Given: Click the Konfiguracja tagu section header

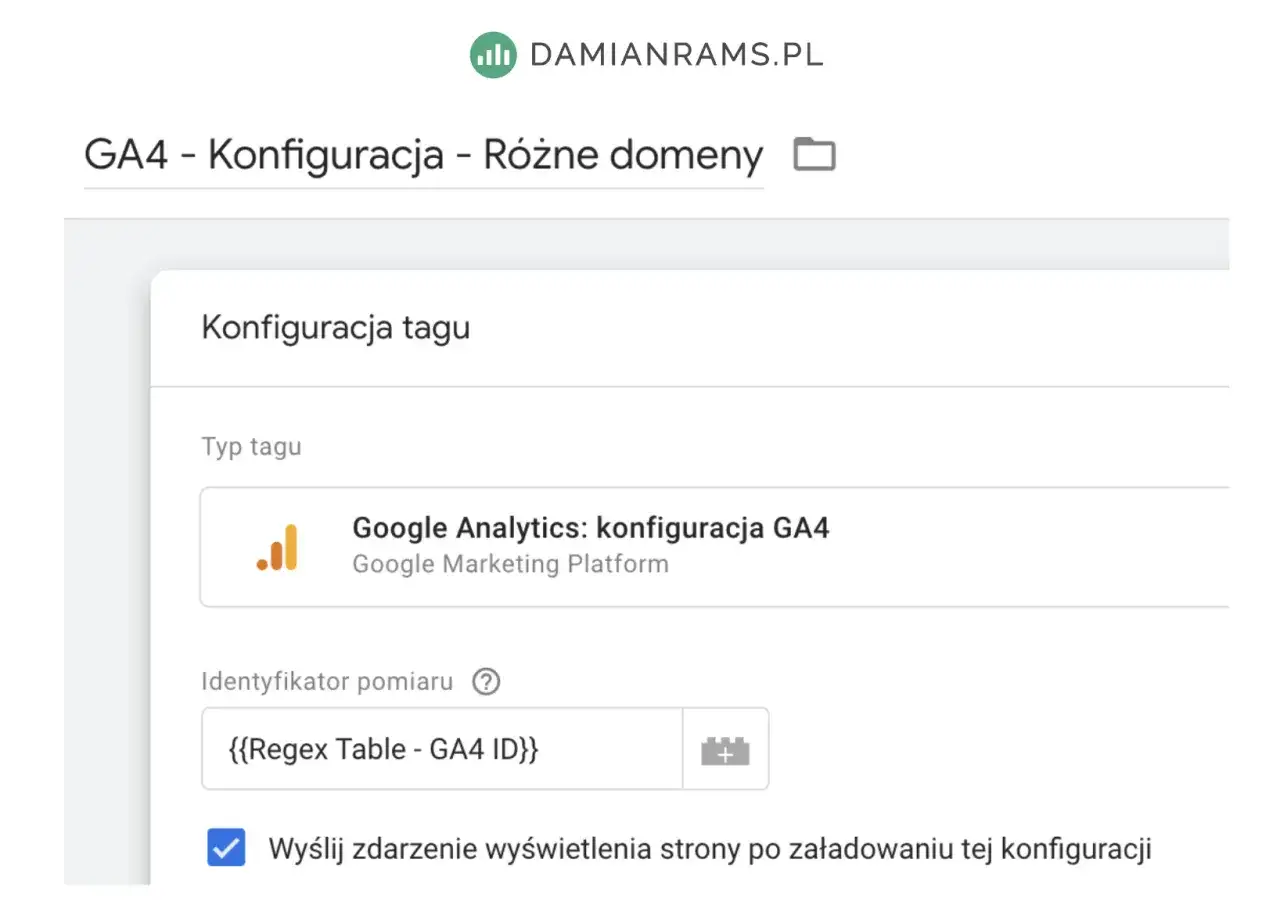Looking at the screenshot, I should pos(335,327).
